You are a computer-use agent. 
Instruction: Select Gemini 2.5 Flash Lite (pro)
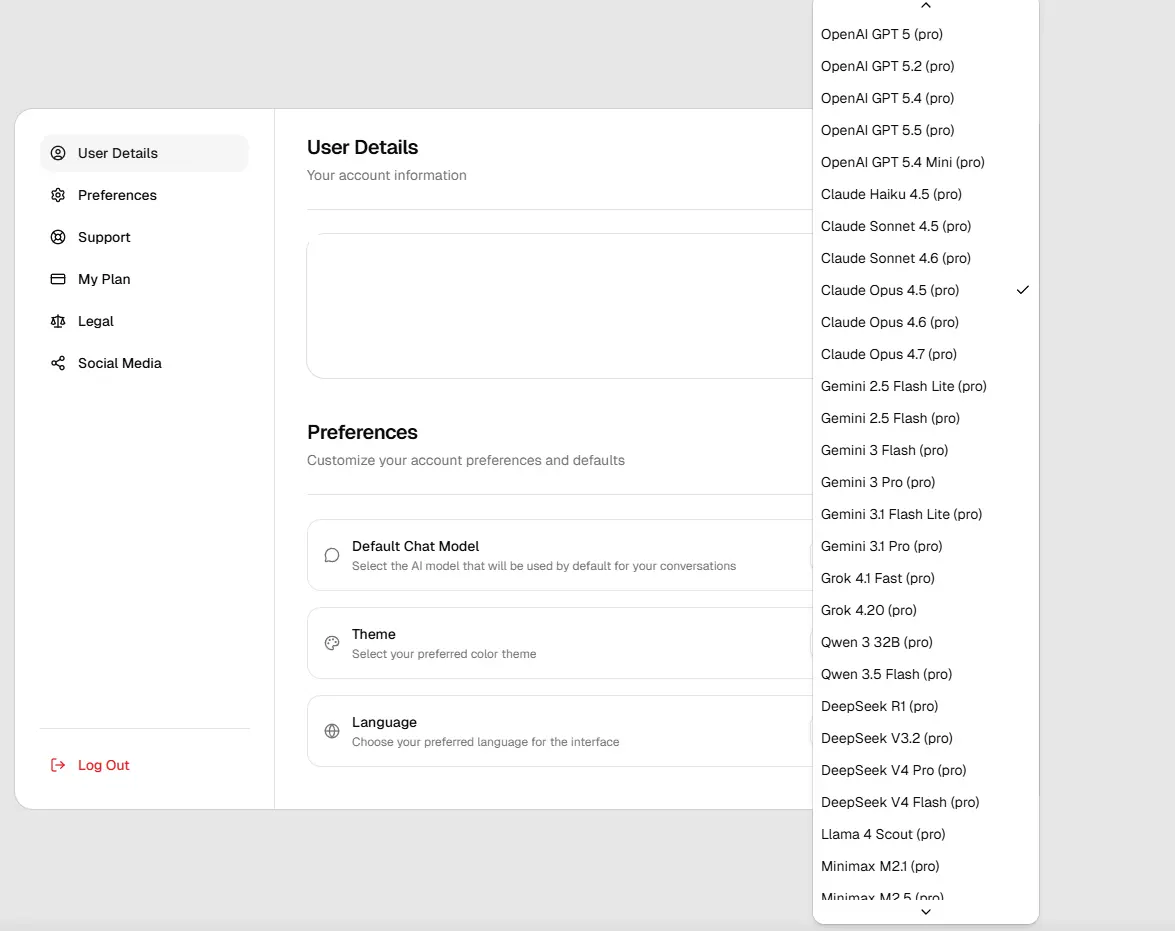tap(925, 386)
